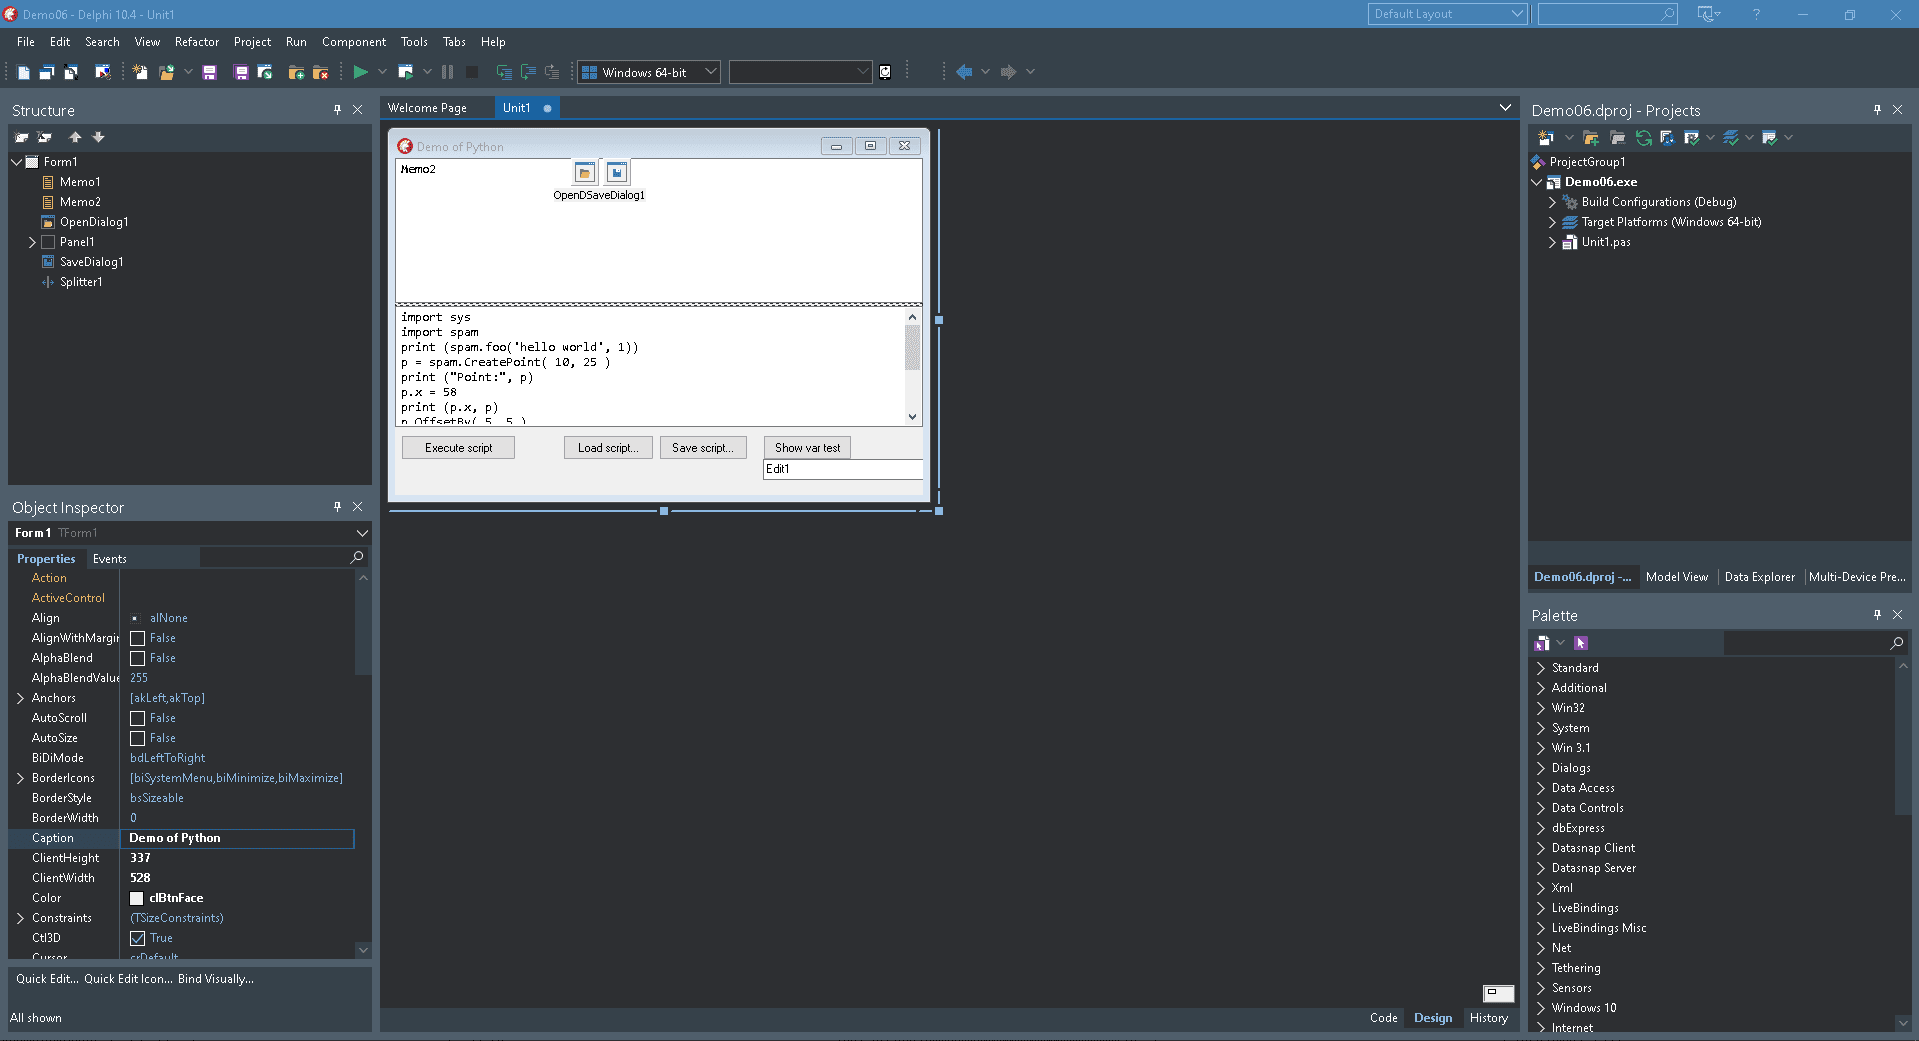The image size is (1919, 1041).
Task: Open the Component menu
Action: pyautogui.click(x=354, y=42)
